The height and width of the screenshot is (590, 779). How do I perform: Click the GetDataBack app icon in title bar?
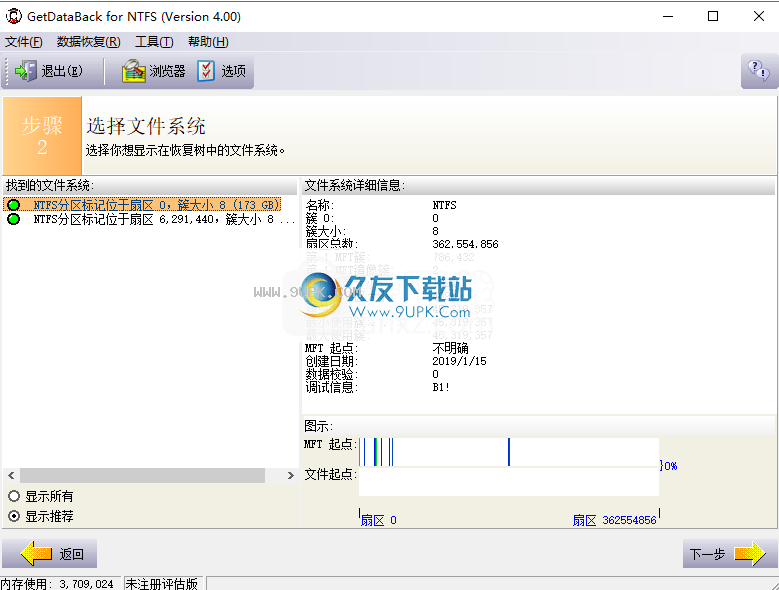(13, 16)
